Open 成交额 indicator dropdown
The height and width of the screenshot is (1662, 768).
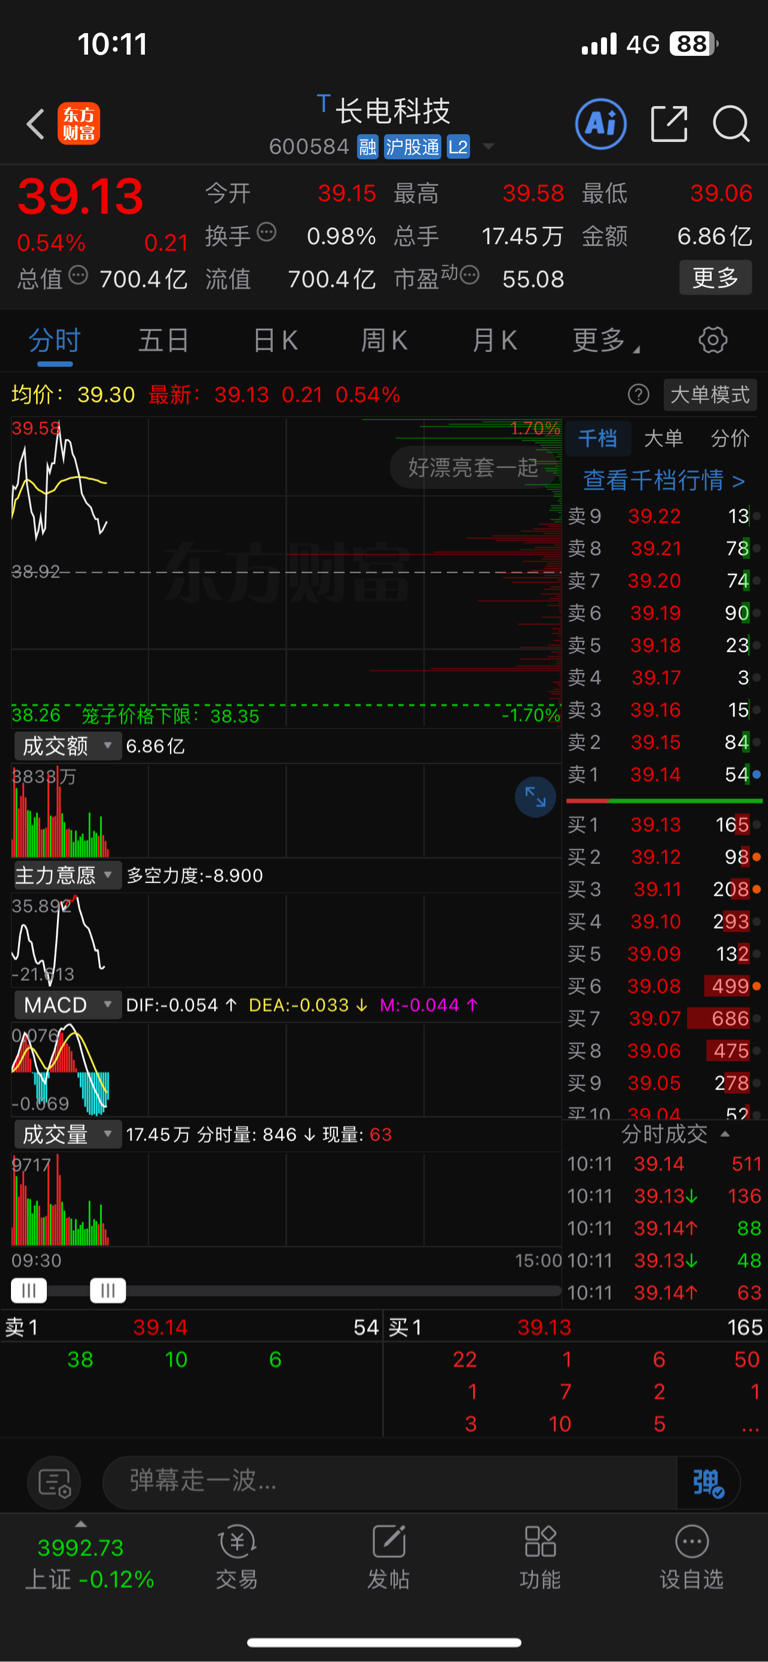(67, 746)
